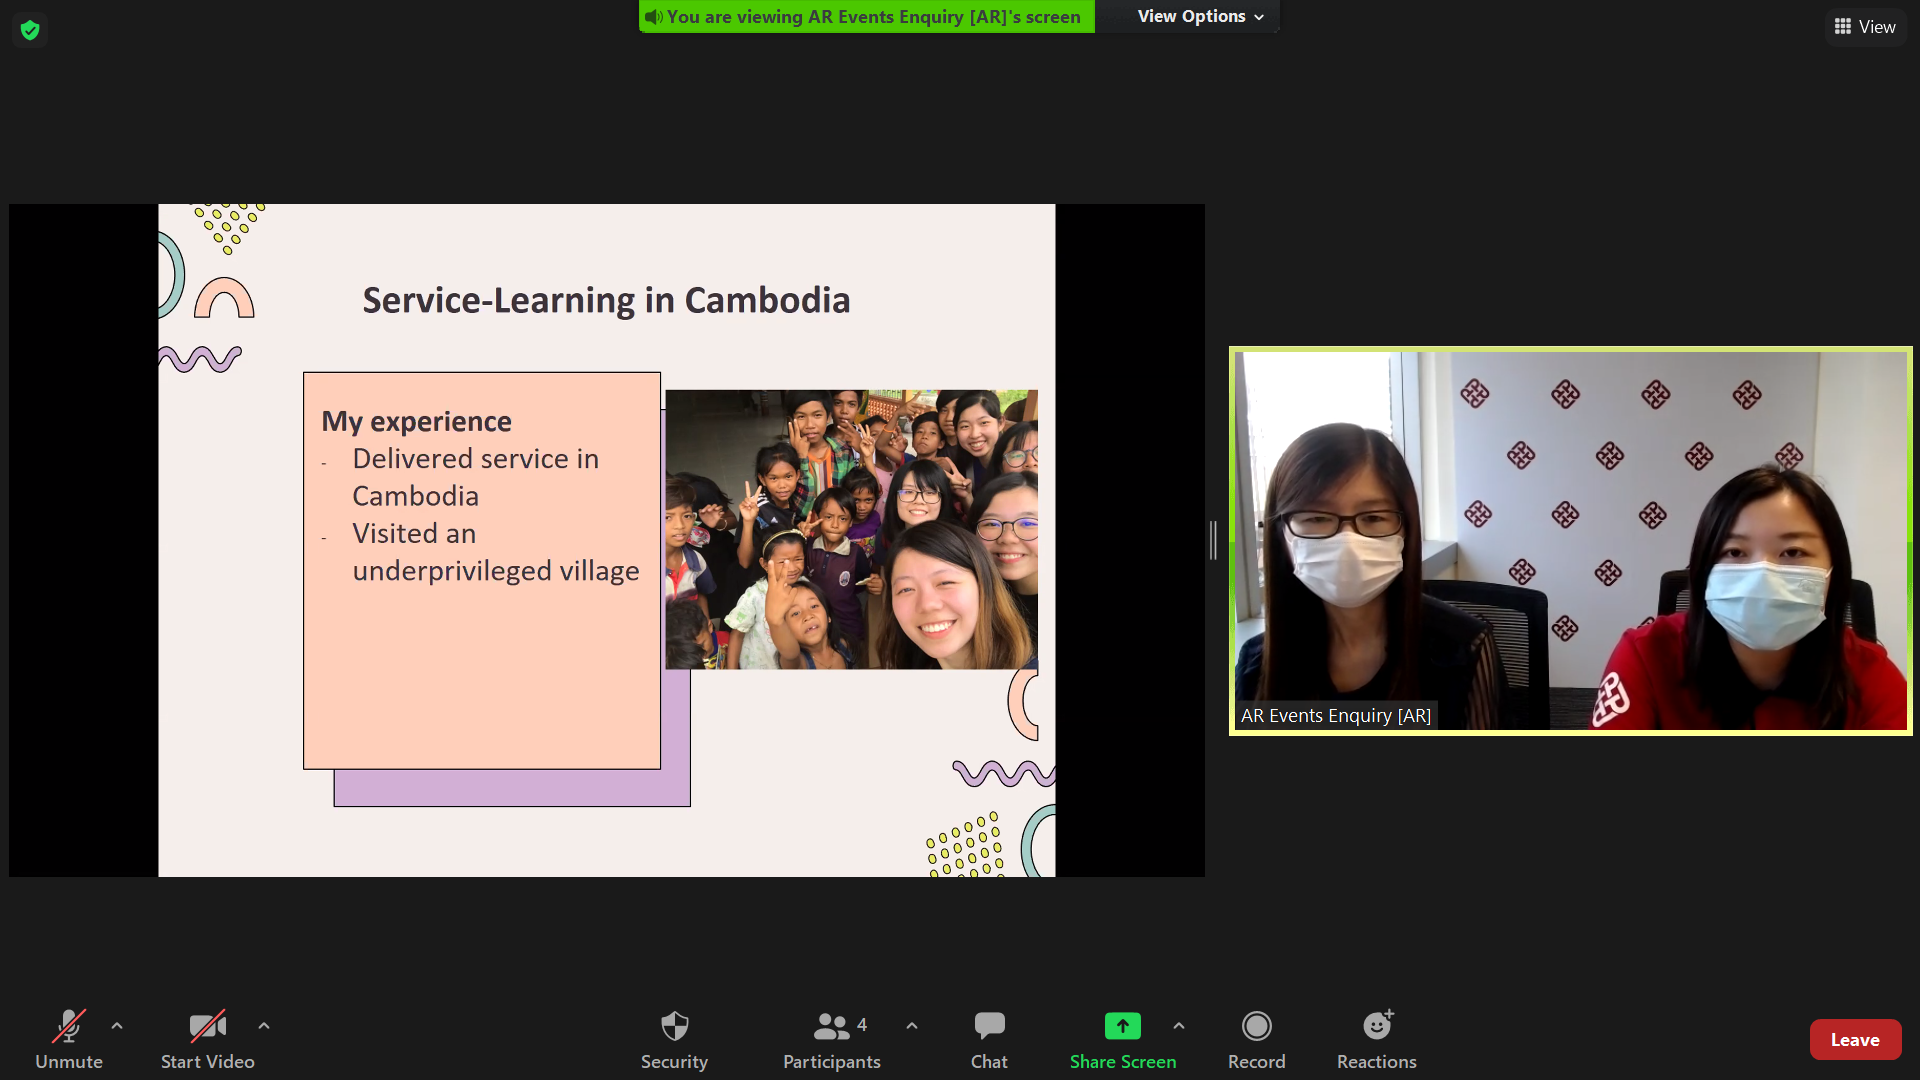Click the green encryption shield icon
The image size is (1924, 1080).
(x=30, y=30)
